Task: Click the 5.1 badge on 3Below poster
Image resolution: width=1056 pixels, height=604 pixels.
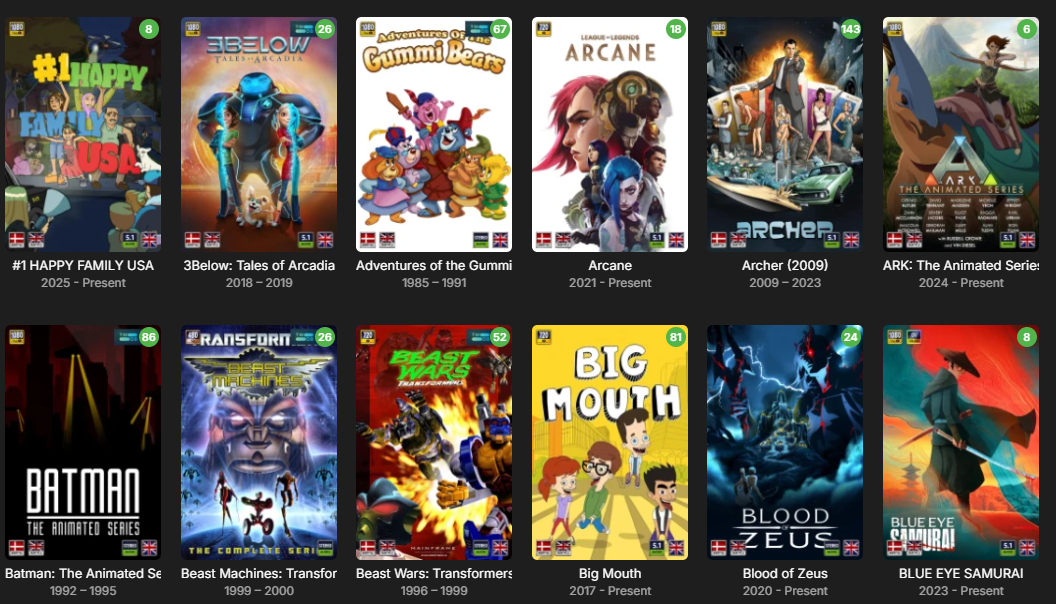Action: click(x=306, y=239)
